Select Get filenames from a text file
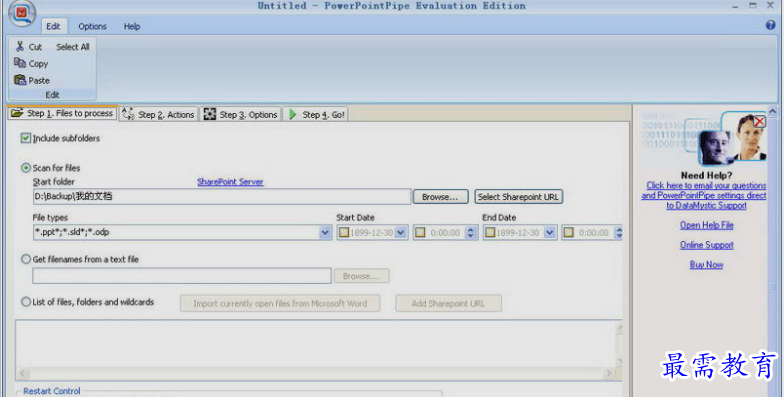The height and width of the screenshot is (397, 784). [26, 260]
